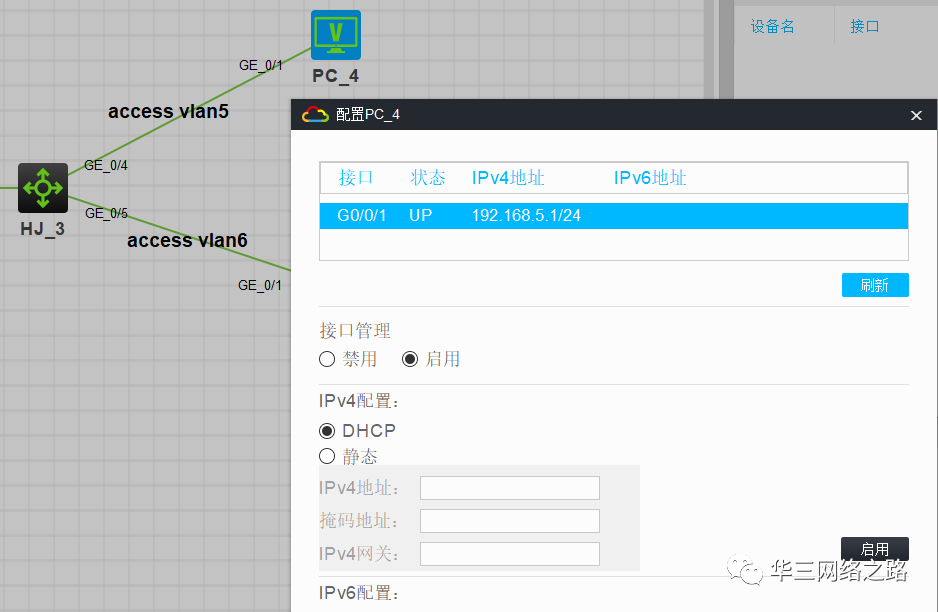Click the access vlan5 label
The image size is (938, 612).
point(167,111)
